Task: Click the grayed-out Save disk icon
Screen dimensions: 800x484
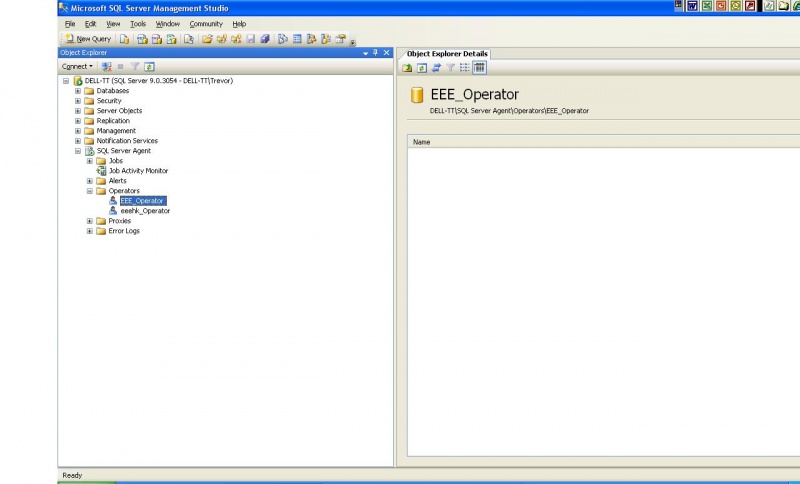Action: (251, 39)
